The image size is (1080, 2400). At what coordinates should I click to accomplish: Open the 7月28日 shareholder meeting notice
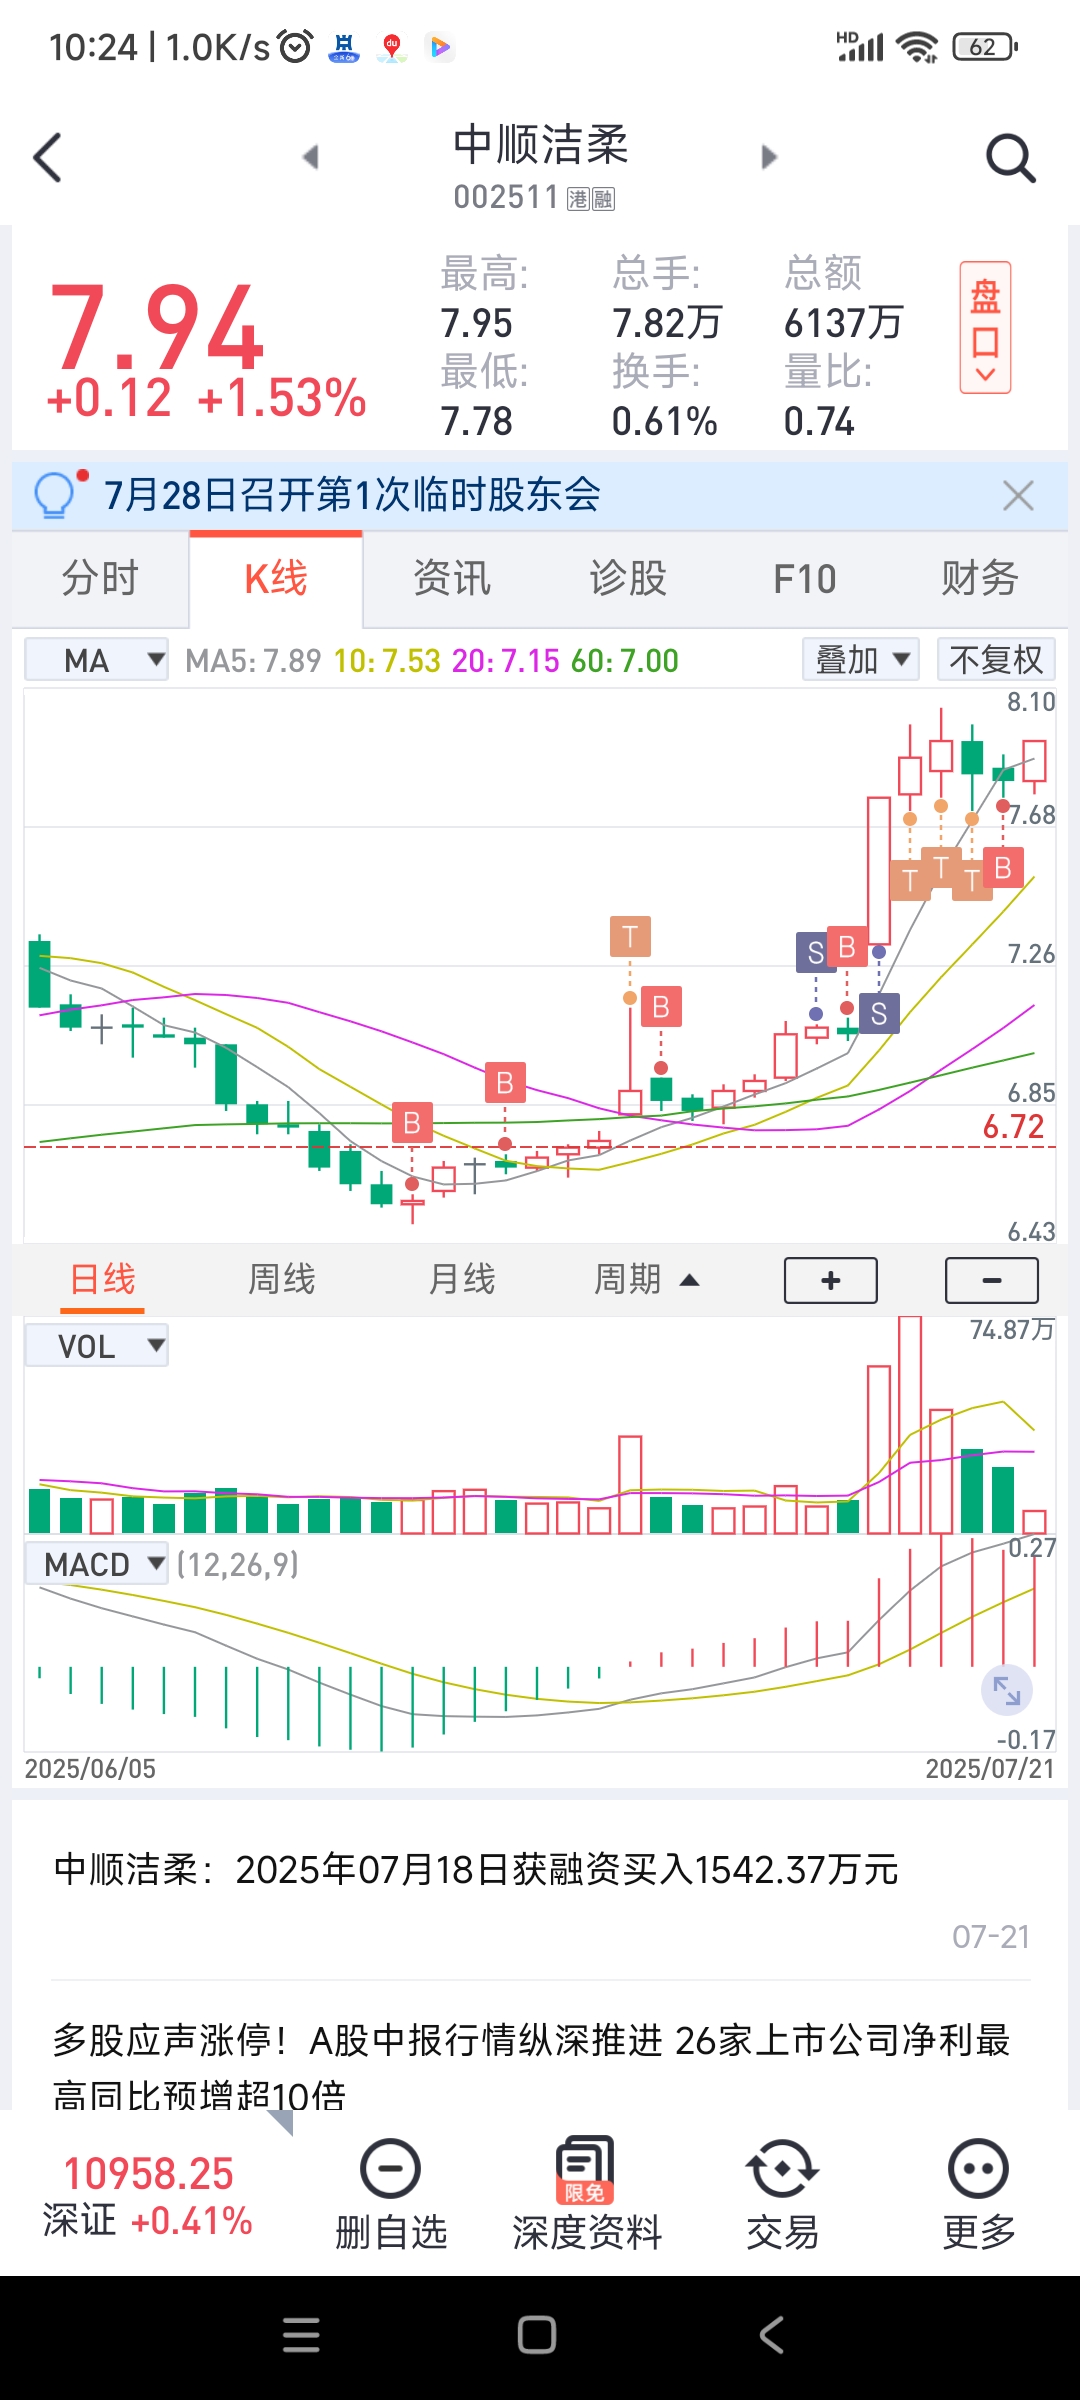point(352,494)
